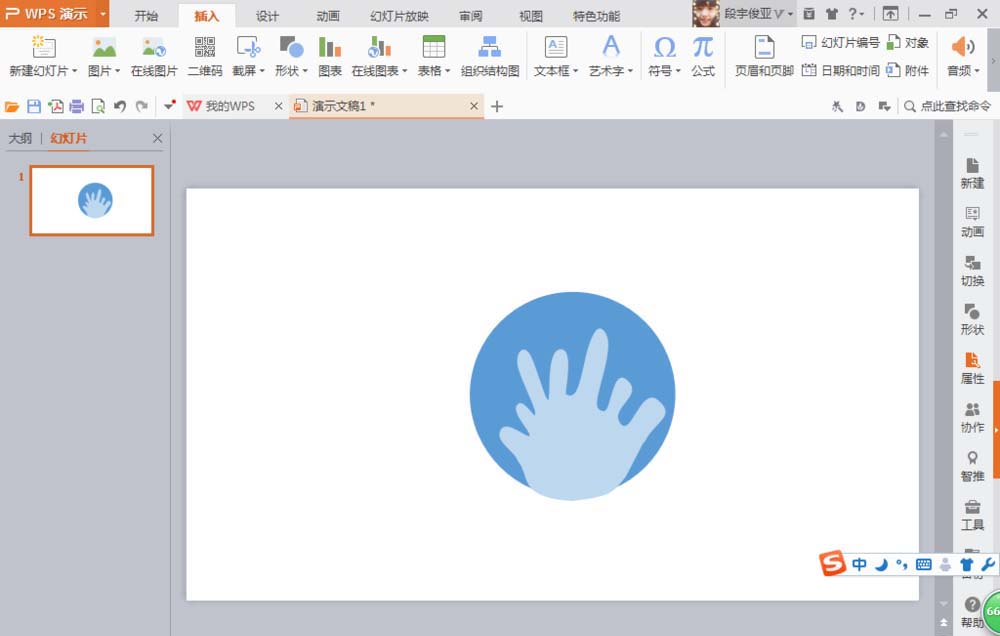Insert a 图表 chart
This screenshot has width=1000, height=636.
tap(330, 56)
